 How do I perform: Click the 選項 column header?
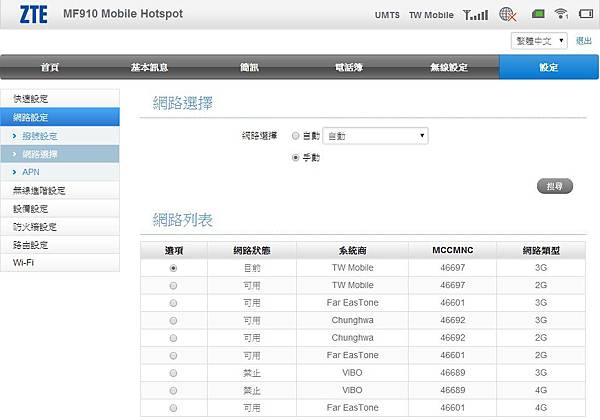pyautogui.click(x=174, y=251)
